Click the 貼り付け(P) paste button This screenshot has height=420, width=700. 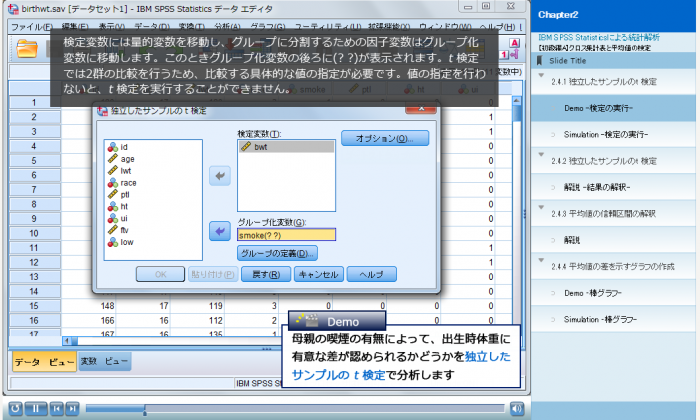[x=212, y=274]
